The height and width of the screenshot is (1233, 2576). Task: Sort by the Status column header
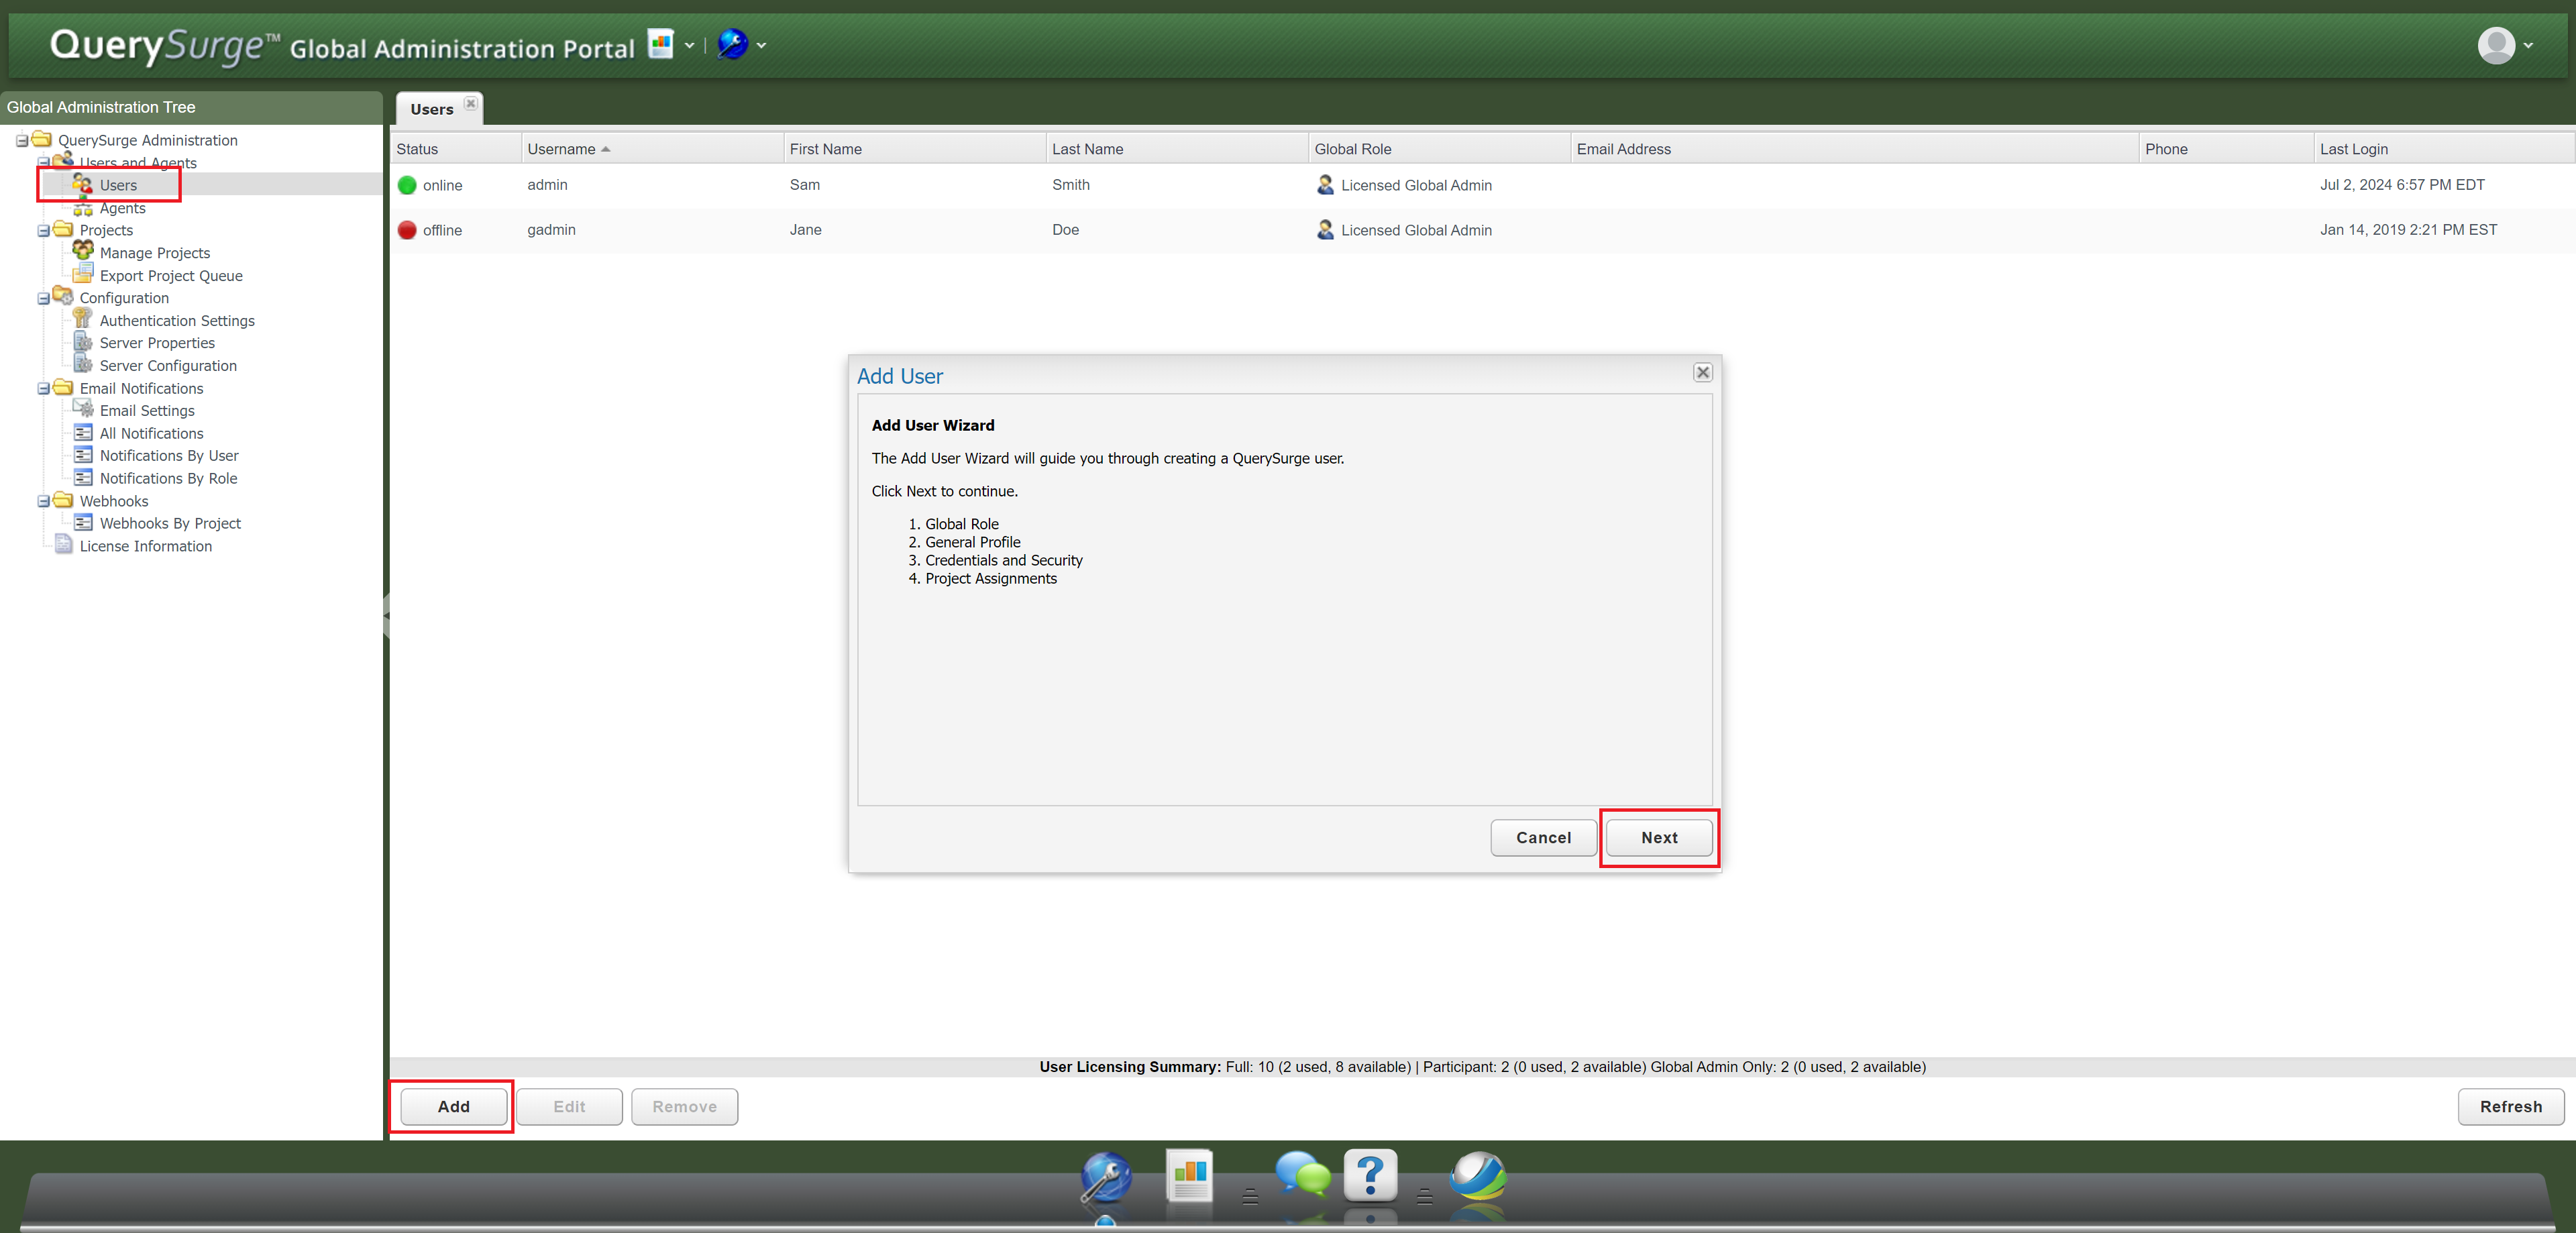pos(455,149)
